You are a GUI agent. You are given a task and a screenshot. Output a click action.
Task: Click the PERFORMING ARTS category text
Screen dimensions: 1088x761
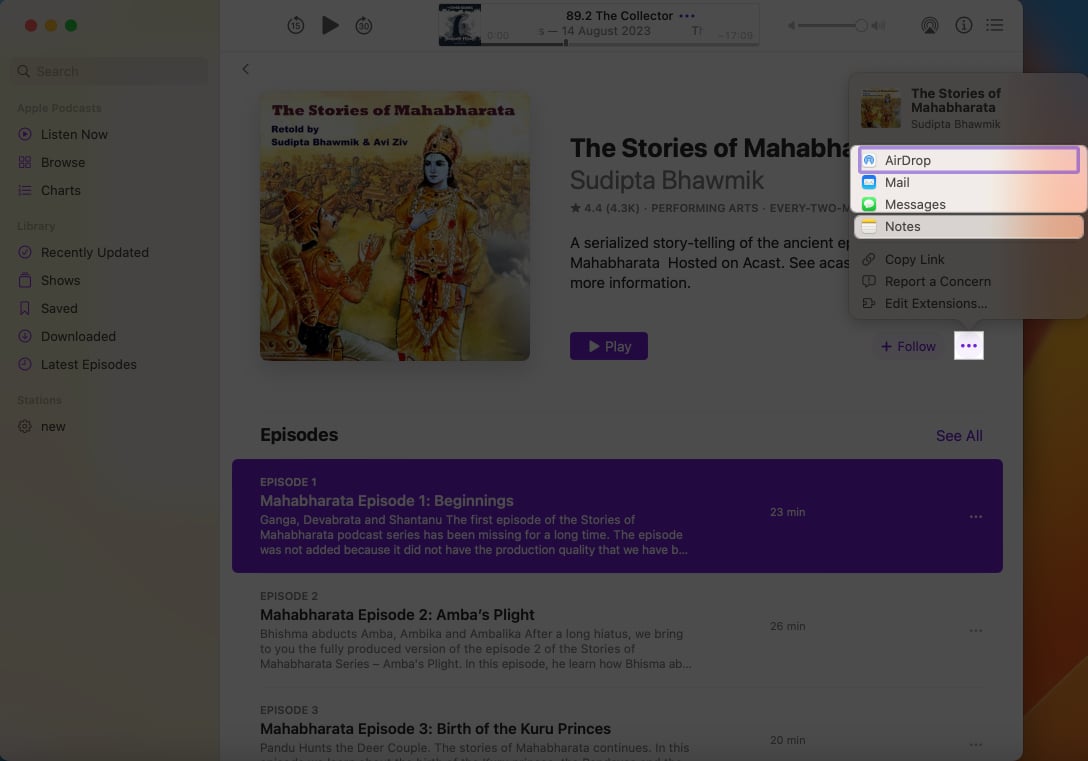tap(704, 208)
